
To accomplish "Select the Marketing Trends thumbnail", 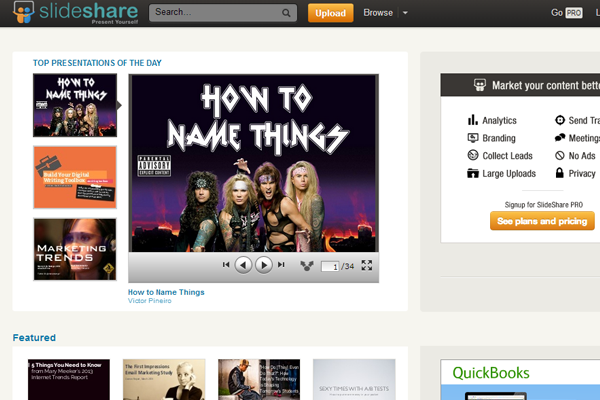I will (75, 249).
